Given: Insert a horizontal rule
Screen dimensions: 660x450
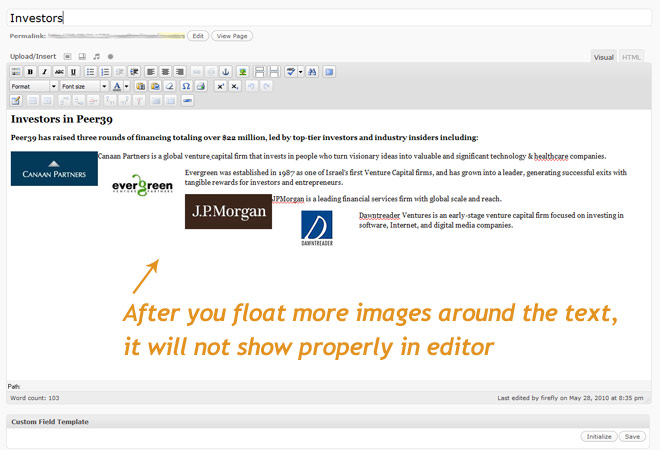Looking at the screenshot, I should tap(187, 101).
